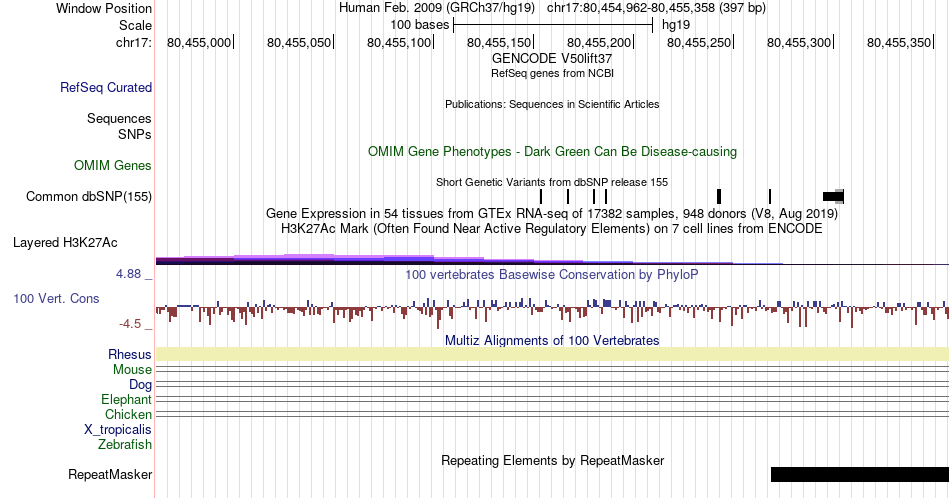Open the 100 Vert. Cons track label

[56, 298]
